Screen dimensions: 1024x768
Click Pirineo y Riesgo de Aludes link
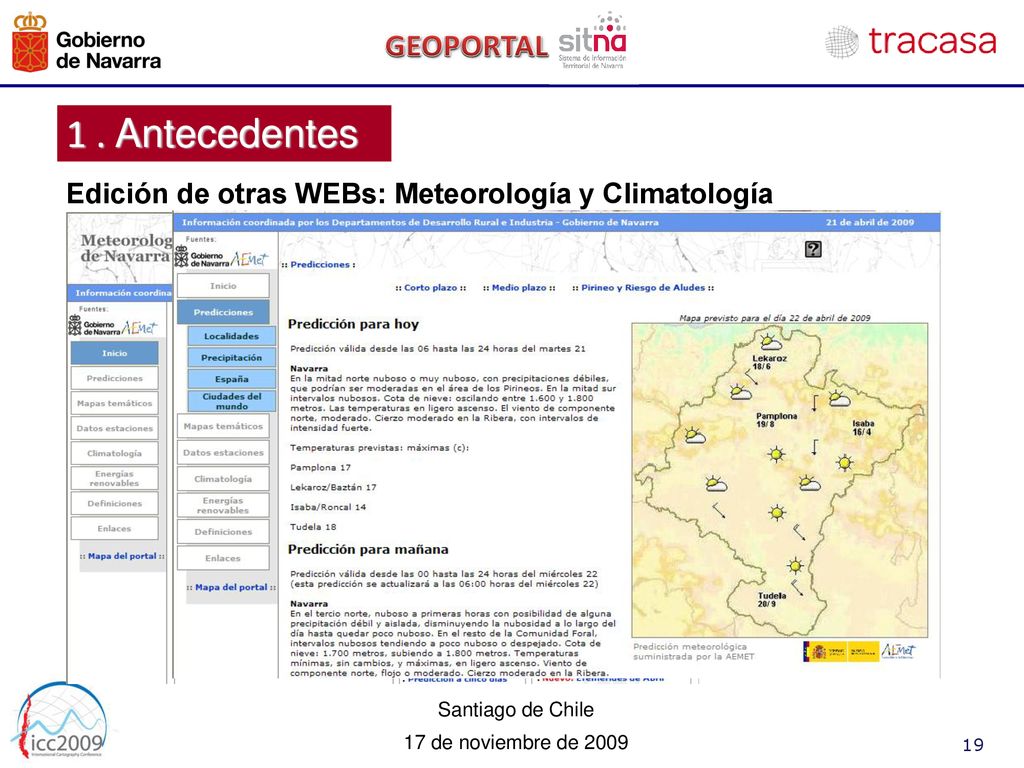[643, 287]
